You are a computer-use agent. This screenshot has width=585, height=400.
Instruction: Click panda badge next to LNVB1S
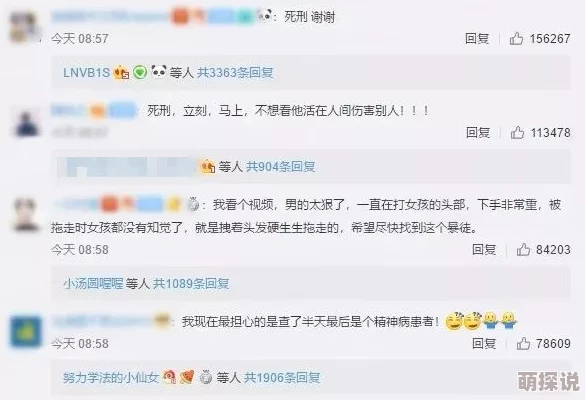(159, 71)
